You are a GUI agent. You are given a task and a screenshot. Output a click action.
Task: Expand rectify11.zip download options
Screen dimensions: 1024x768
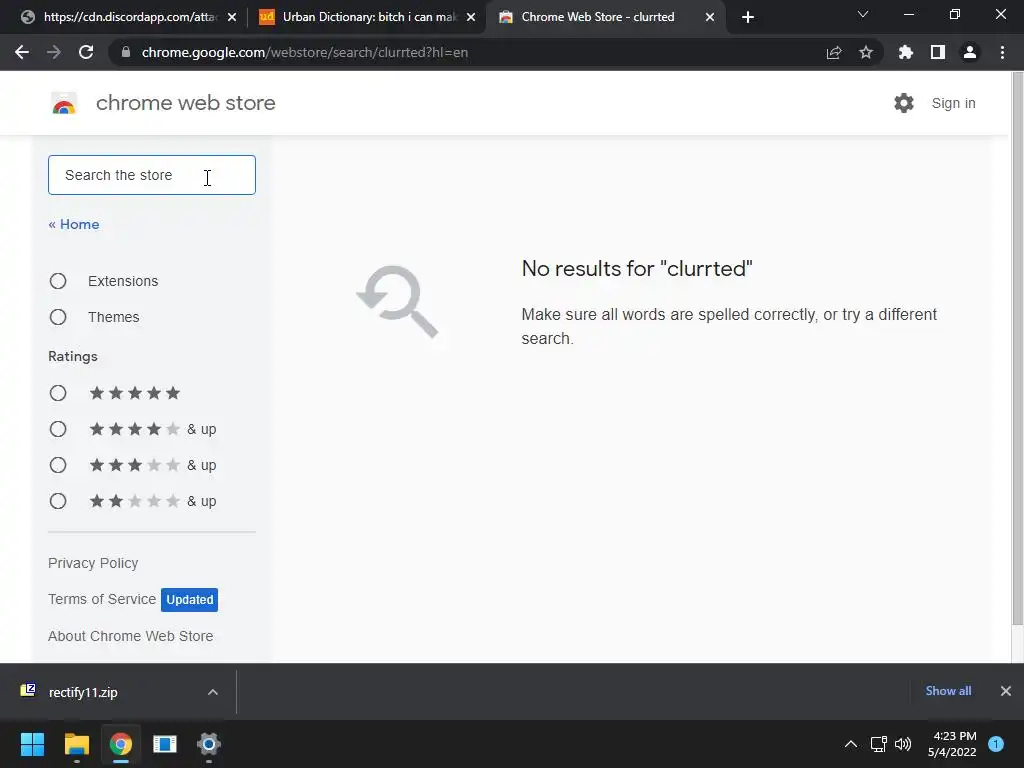coord(213,692)
